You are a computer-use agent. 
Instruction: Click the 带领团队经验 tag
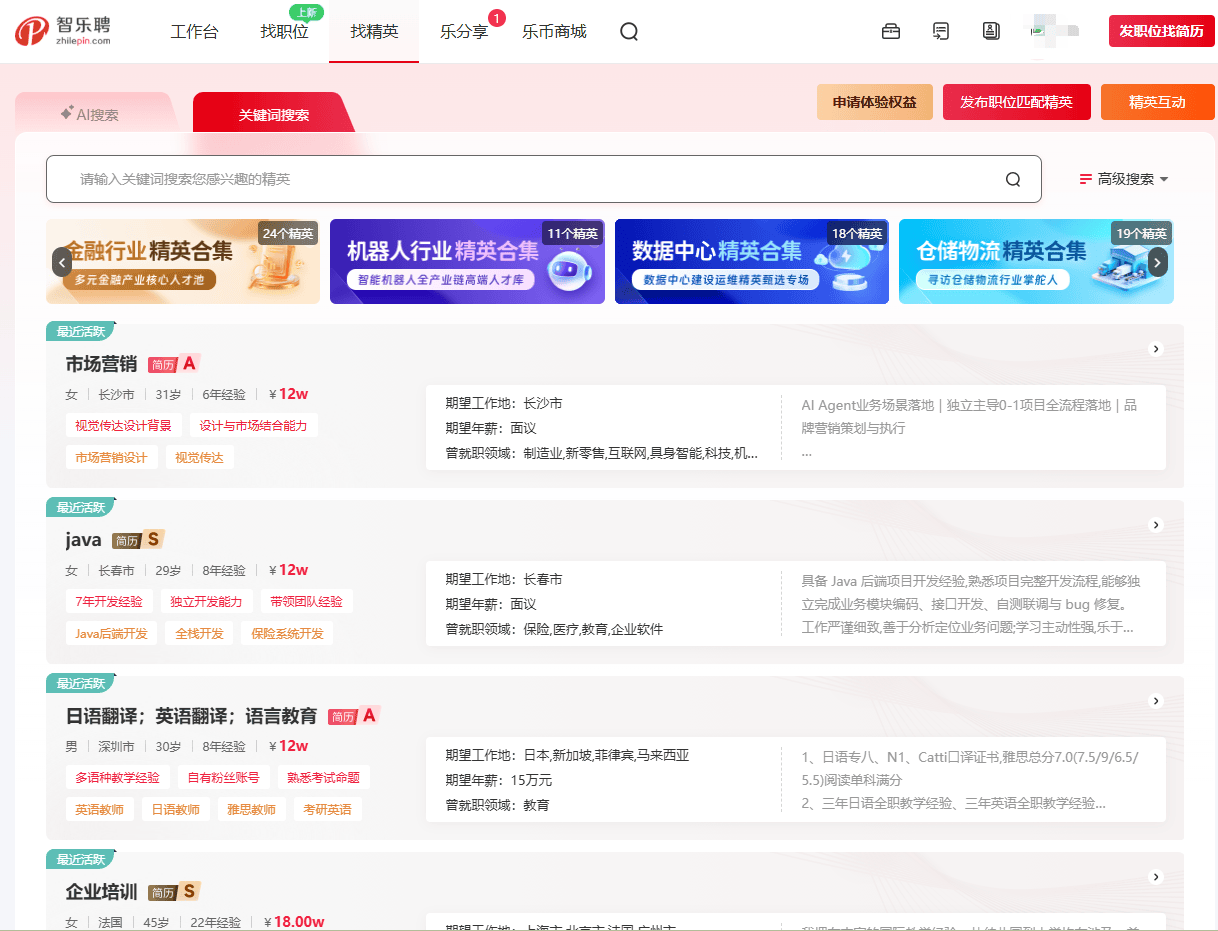[x=306, y=602]
